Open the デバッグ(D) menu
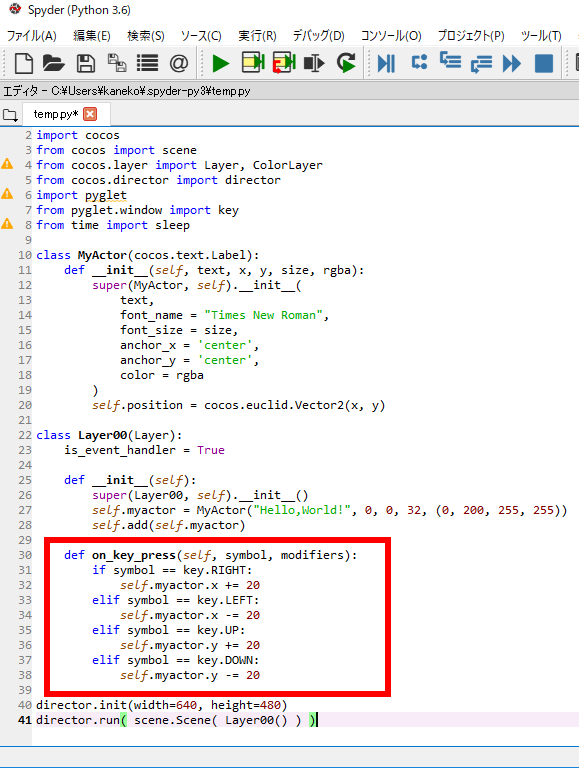579x768 pixels. coord(318,36)
